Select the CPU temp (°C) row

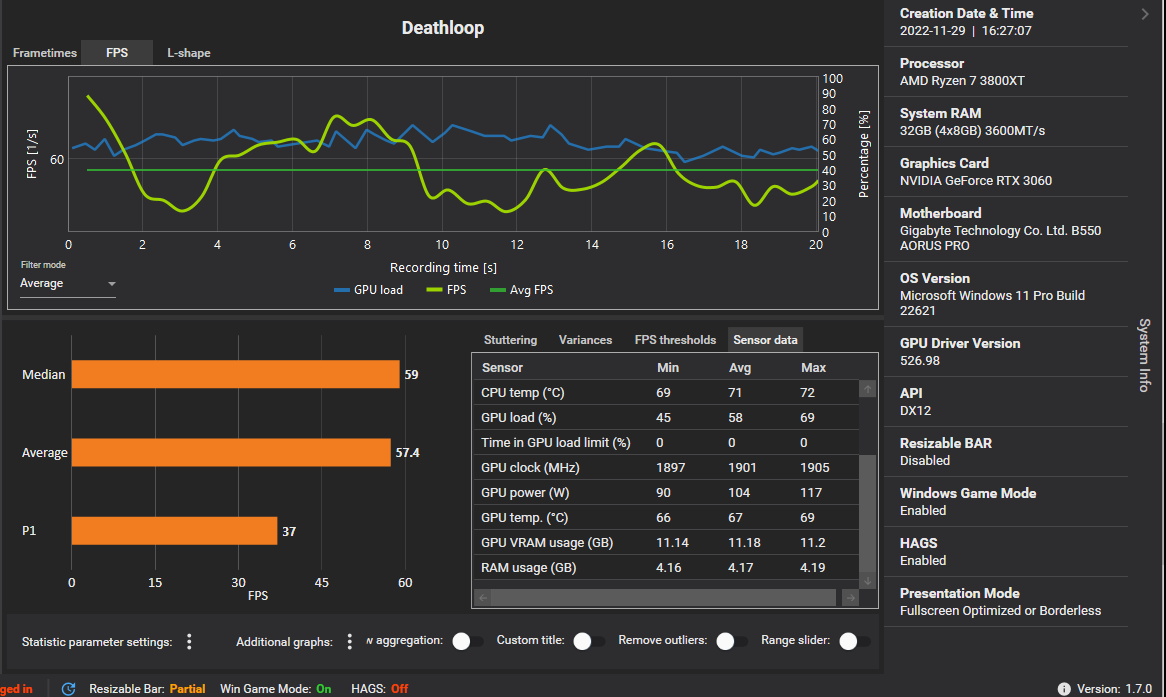pos(666,393)
